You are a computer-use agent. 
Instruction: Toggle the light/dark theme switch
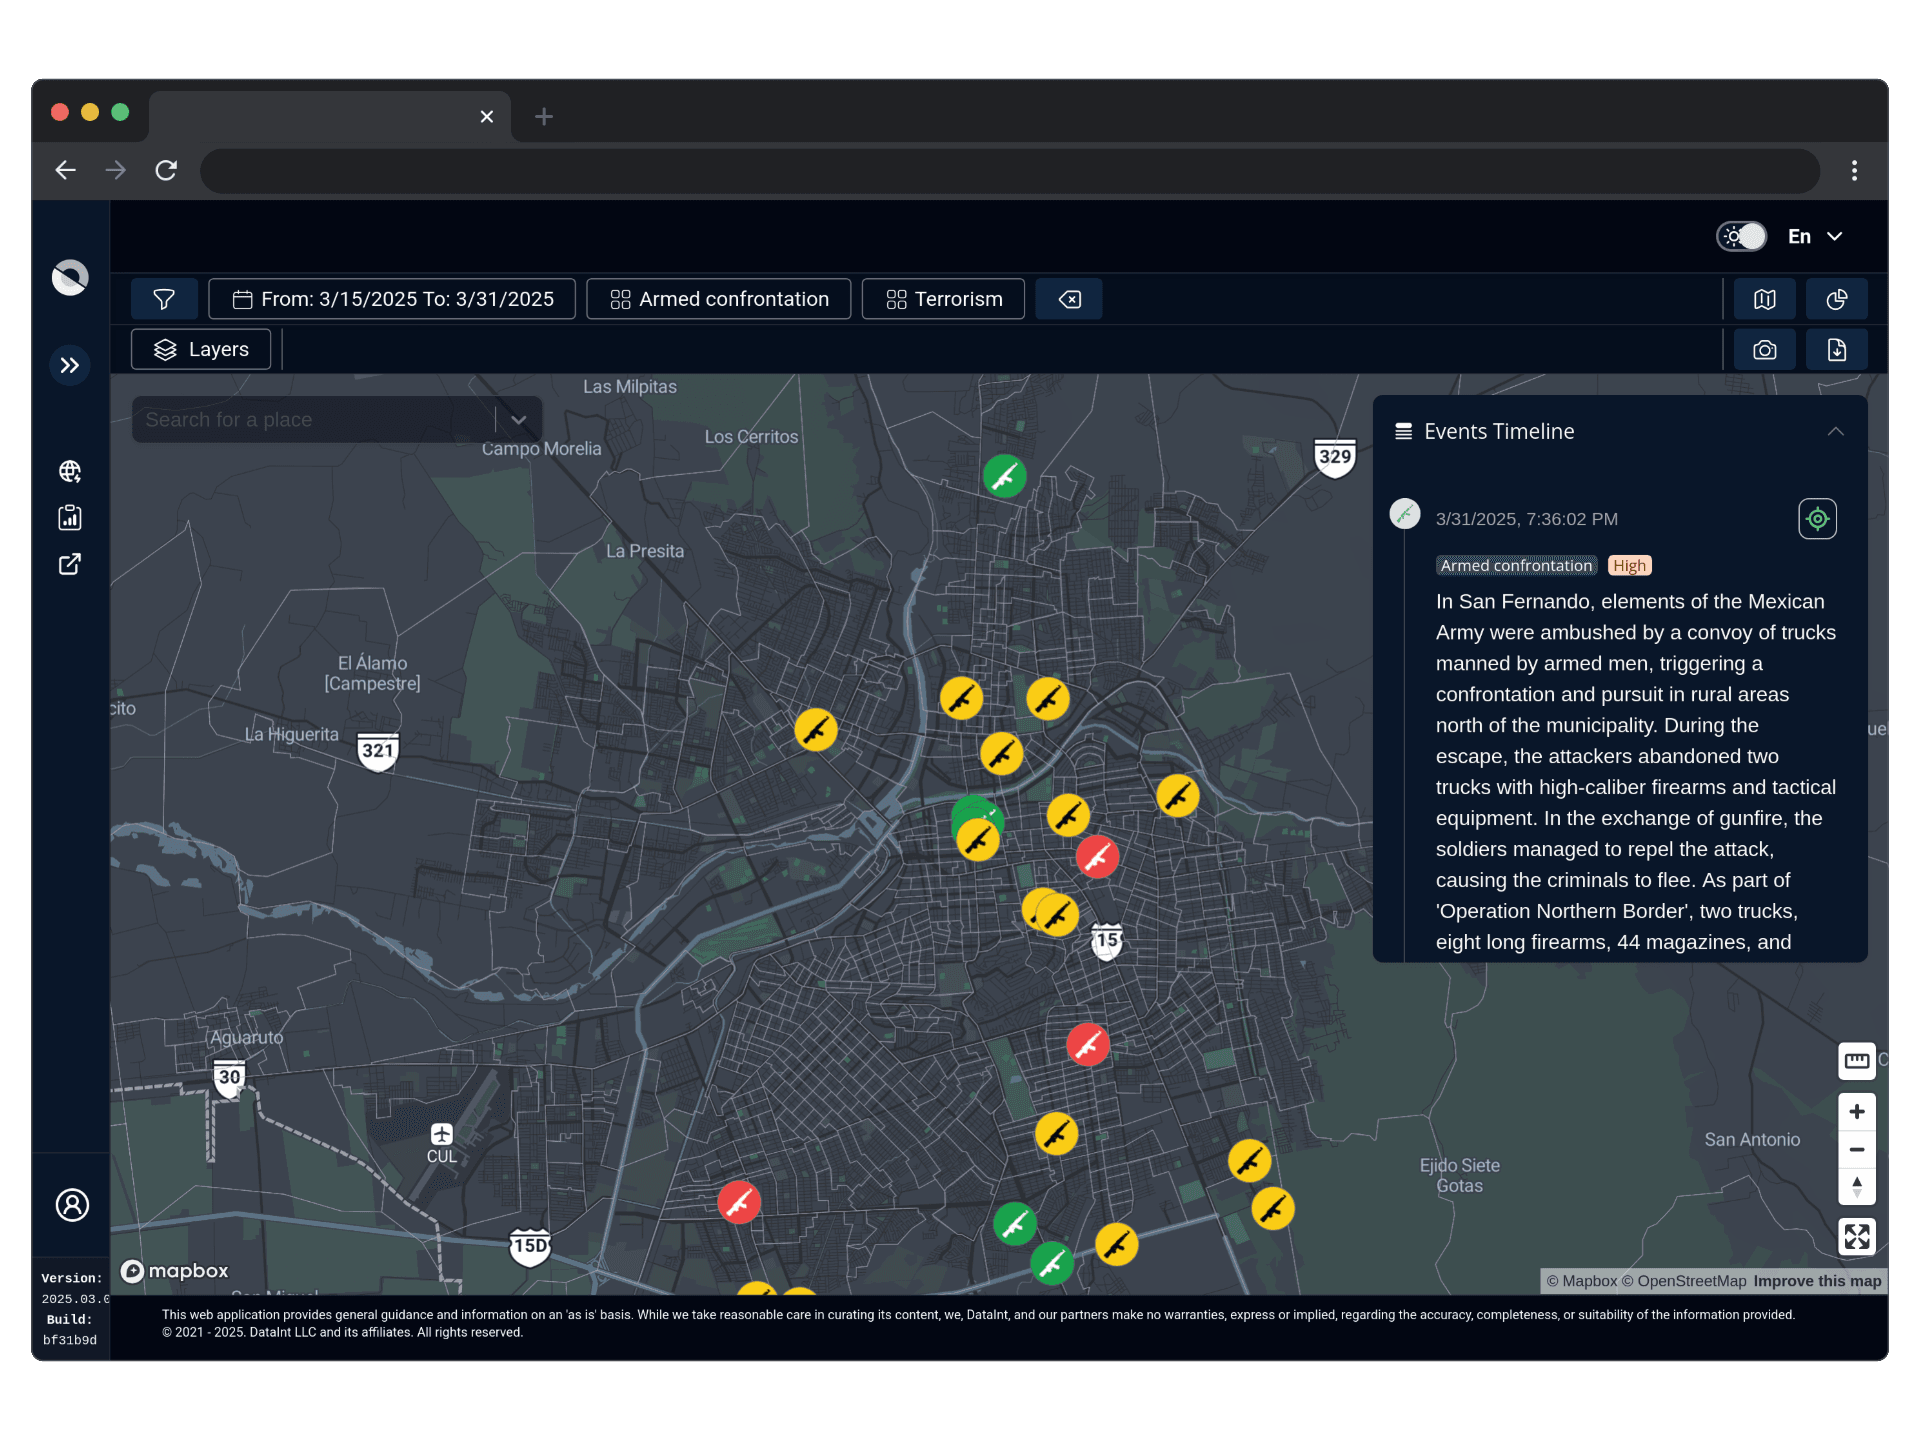(x=1742, y=237)
